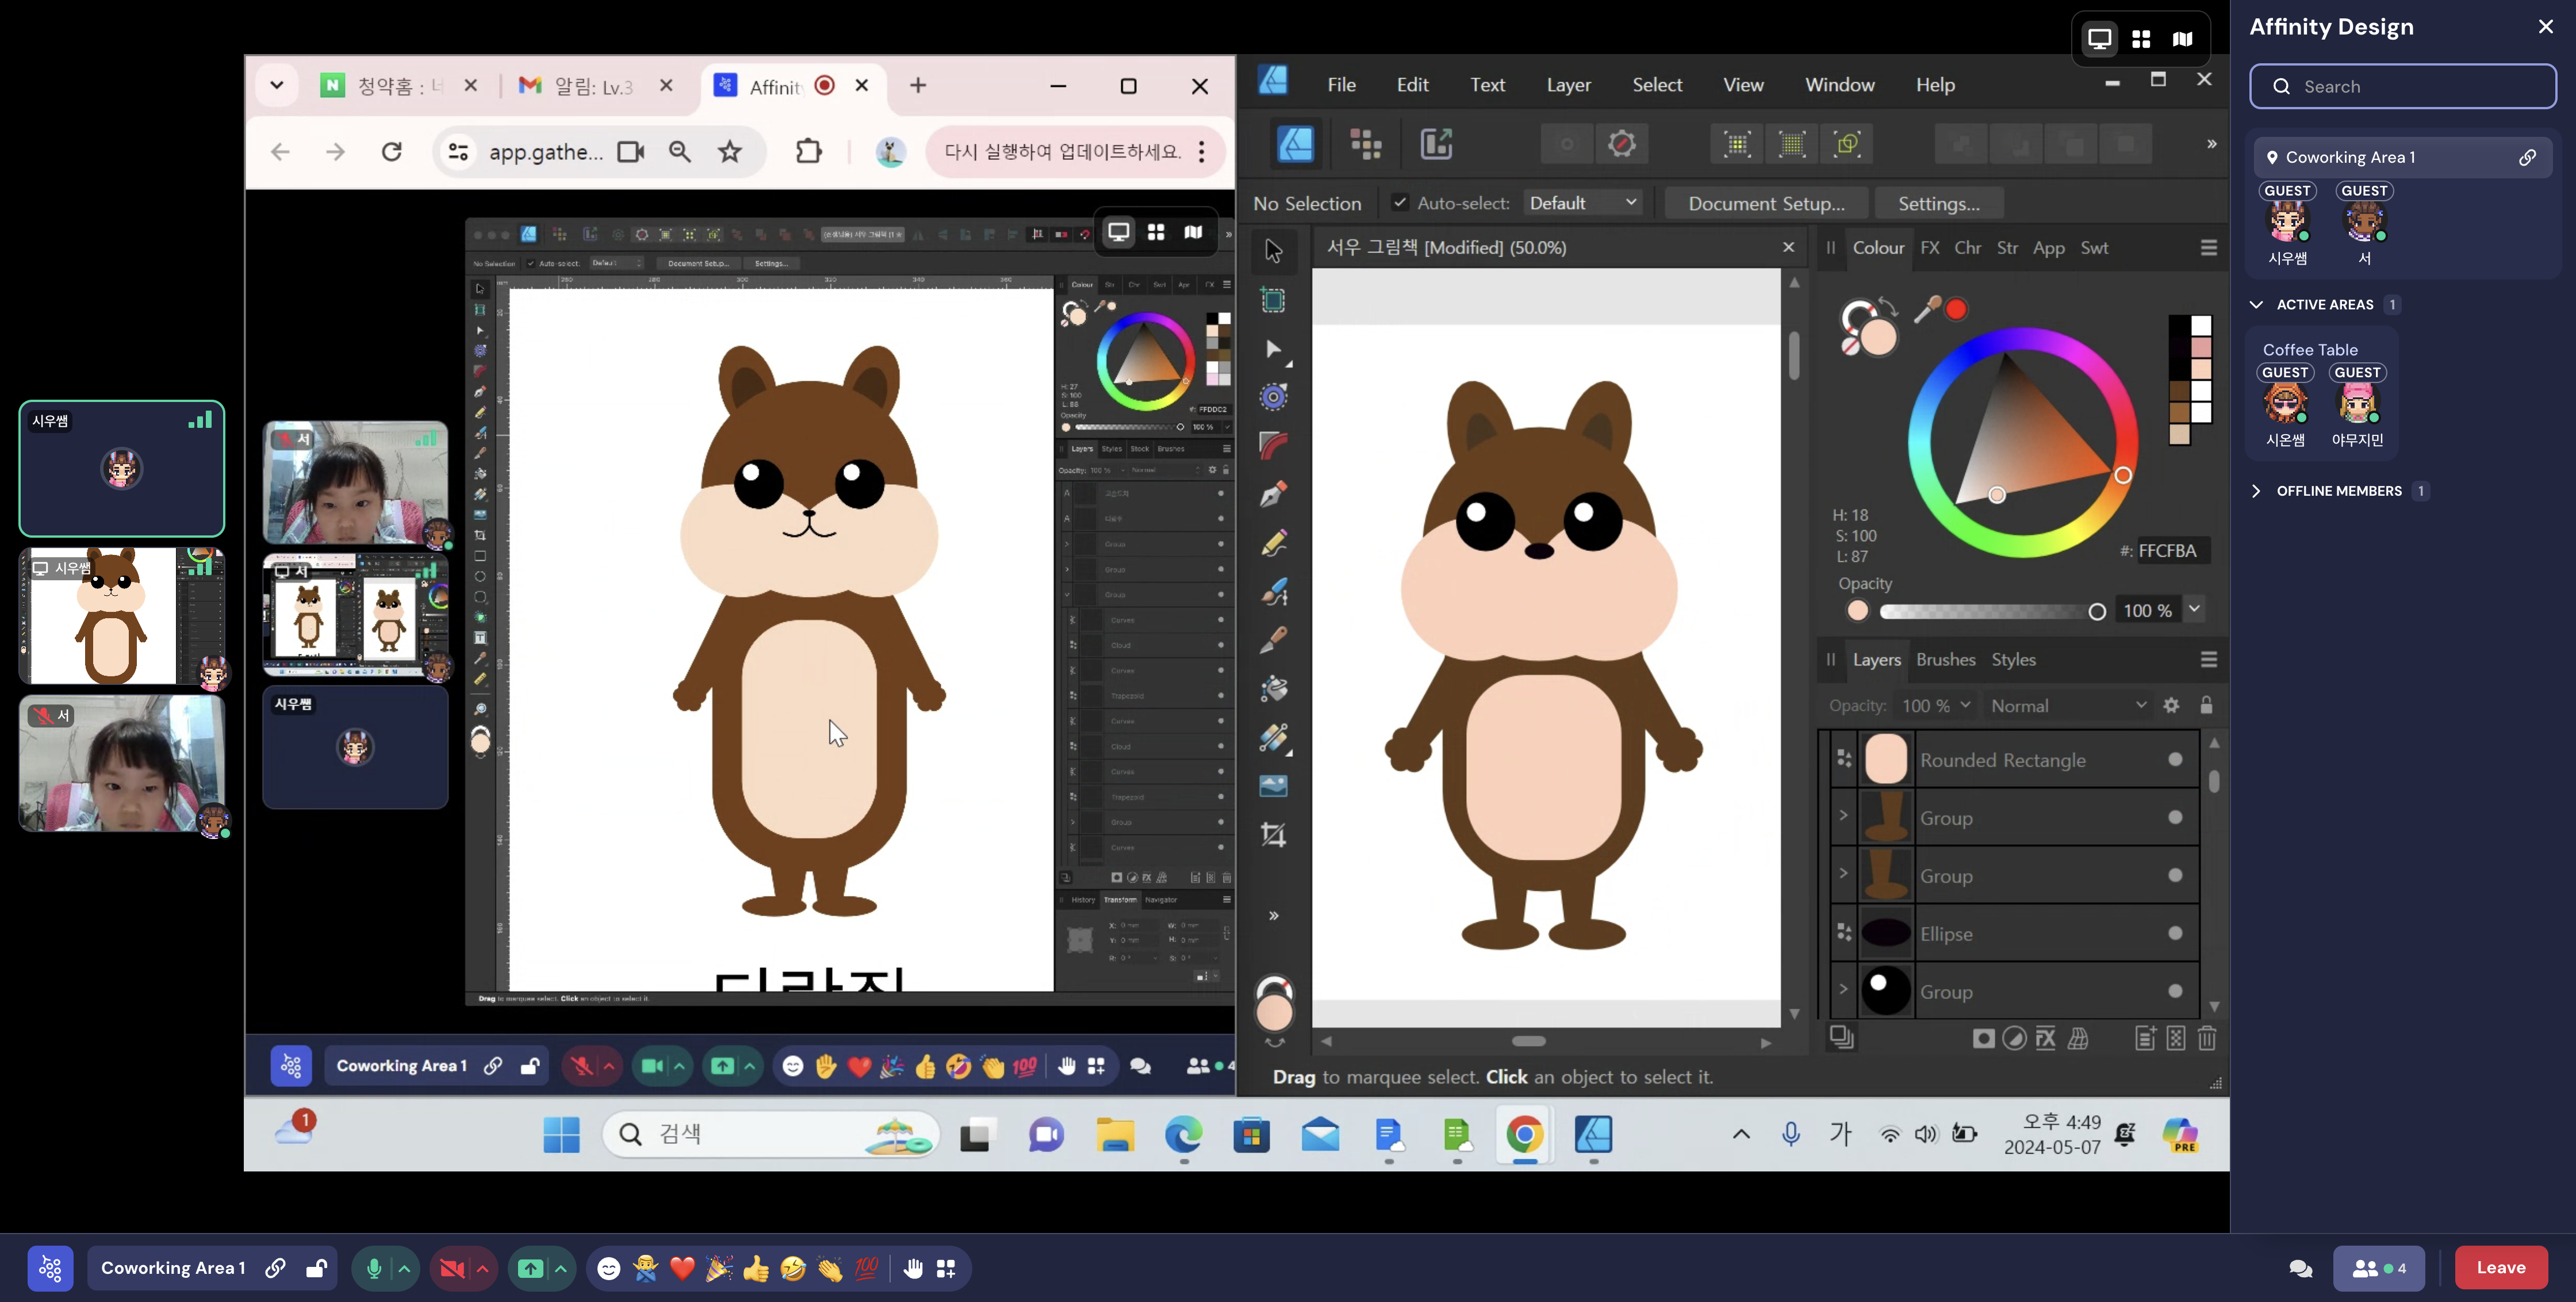
Task: Expand more tools chevron in toolbox
Action: (1273, 916)
